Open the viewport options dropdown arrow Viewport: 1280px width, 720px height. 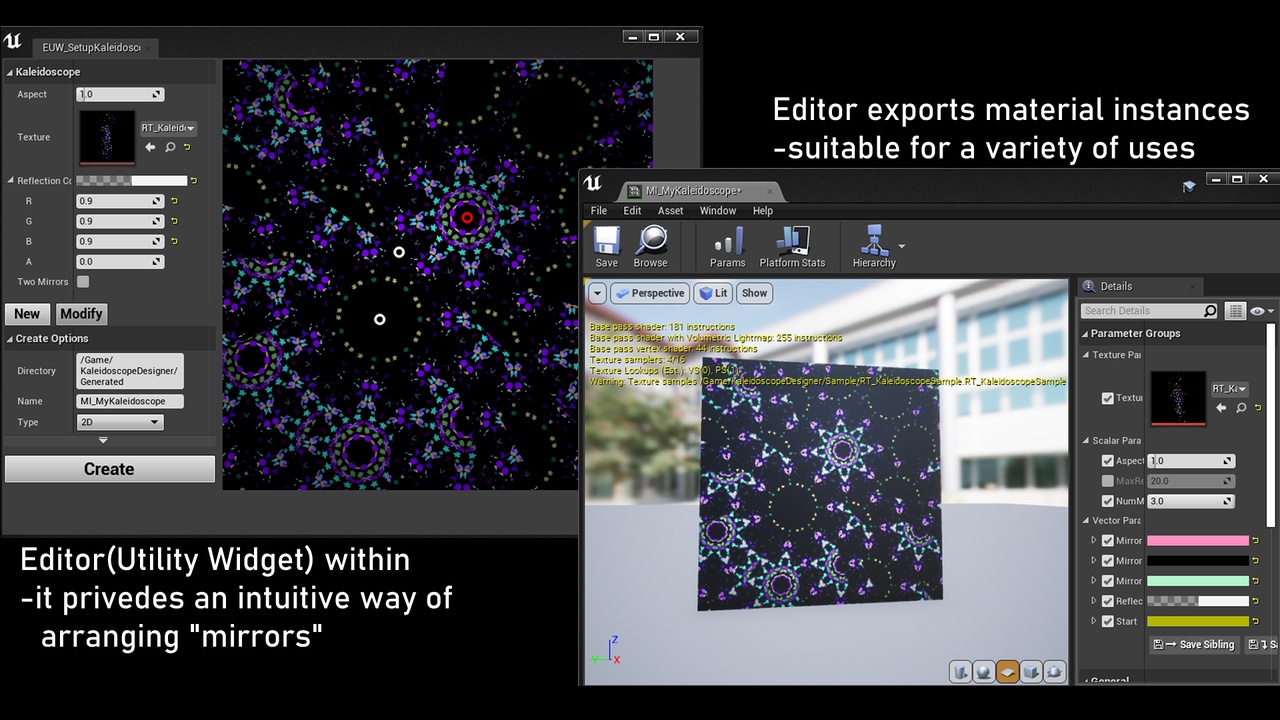pyautogui.click(x=597, y=293)
